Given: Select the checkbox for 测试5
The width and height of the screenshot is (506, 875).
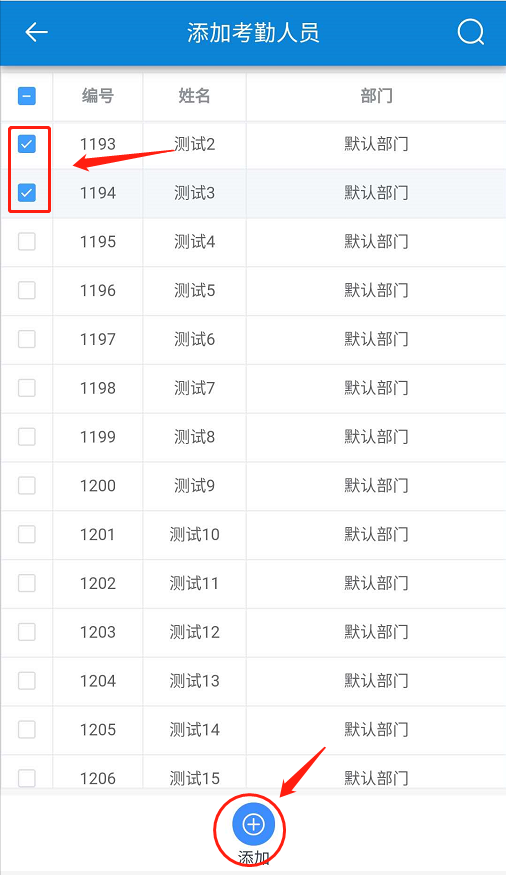Looking at the screenshot, I should click(27, 290).
